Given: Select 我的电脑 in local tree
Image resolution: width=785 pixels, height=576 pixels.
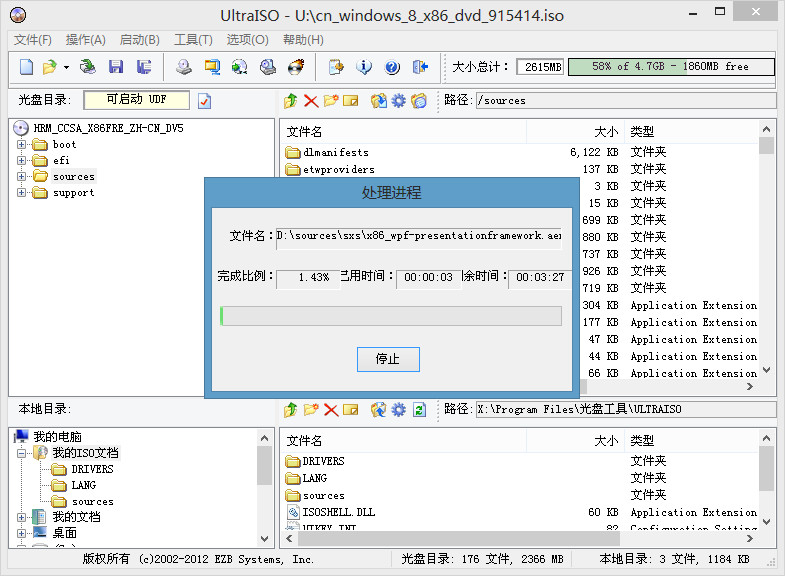Looking at the screenshot, I should (x=57, y=437).
